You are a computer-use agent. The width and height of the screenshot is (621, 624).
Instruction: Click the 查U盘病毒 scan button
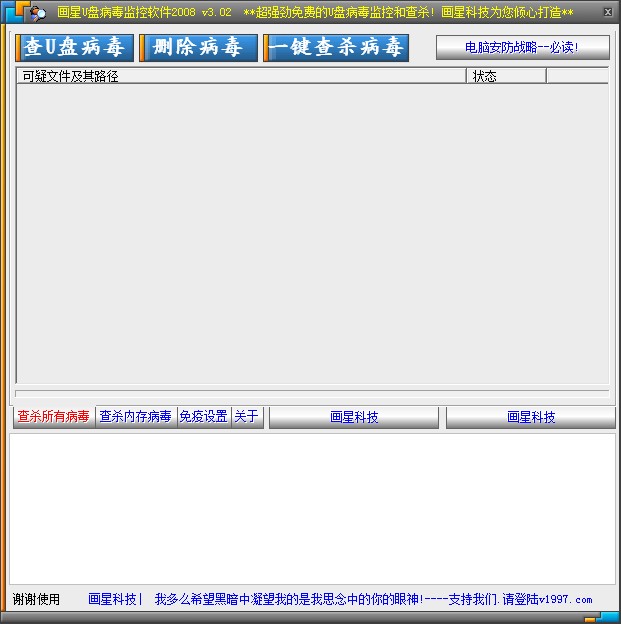(74, 48)
